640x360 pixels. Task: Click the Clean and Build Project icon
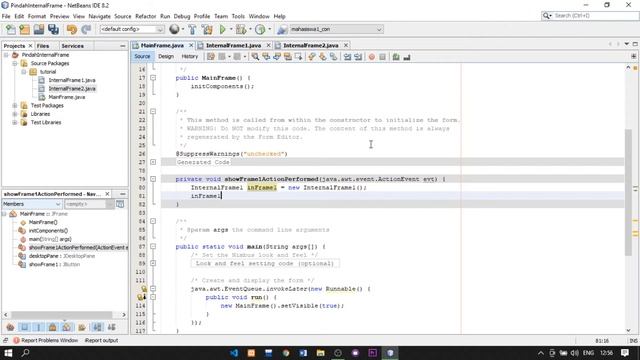coord(207,29)
